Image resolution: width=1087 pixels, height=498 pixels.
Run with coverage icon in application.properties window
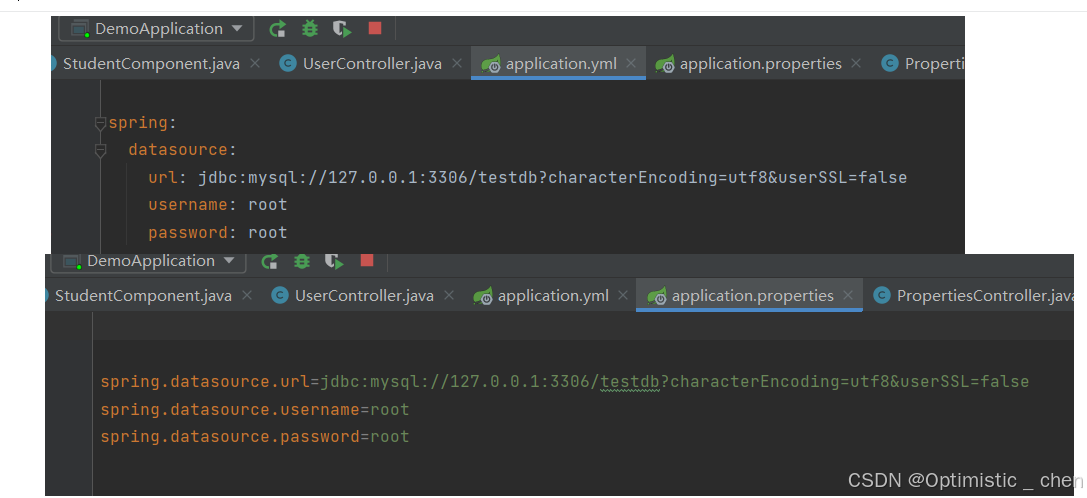(x=334, y=261)
